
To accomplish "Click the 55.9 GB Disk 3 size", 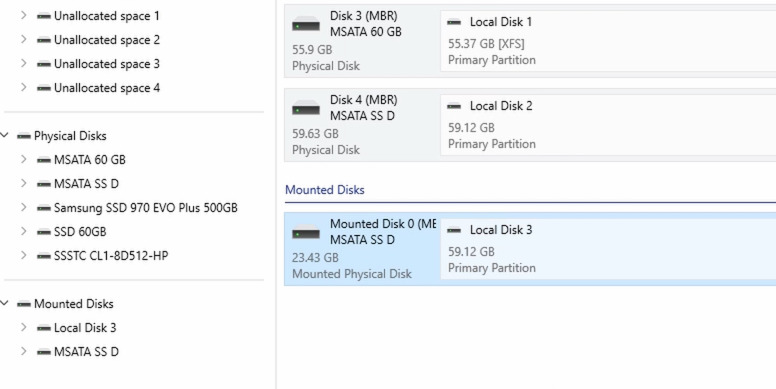I will (312, 49).
